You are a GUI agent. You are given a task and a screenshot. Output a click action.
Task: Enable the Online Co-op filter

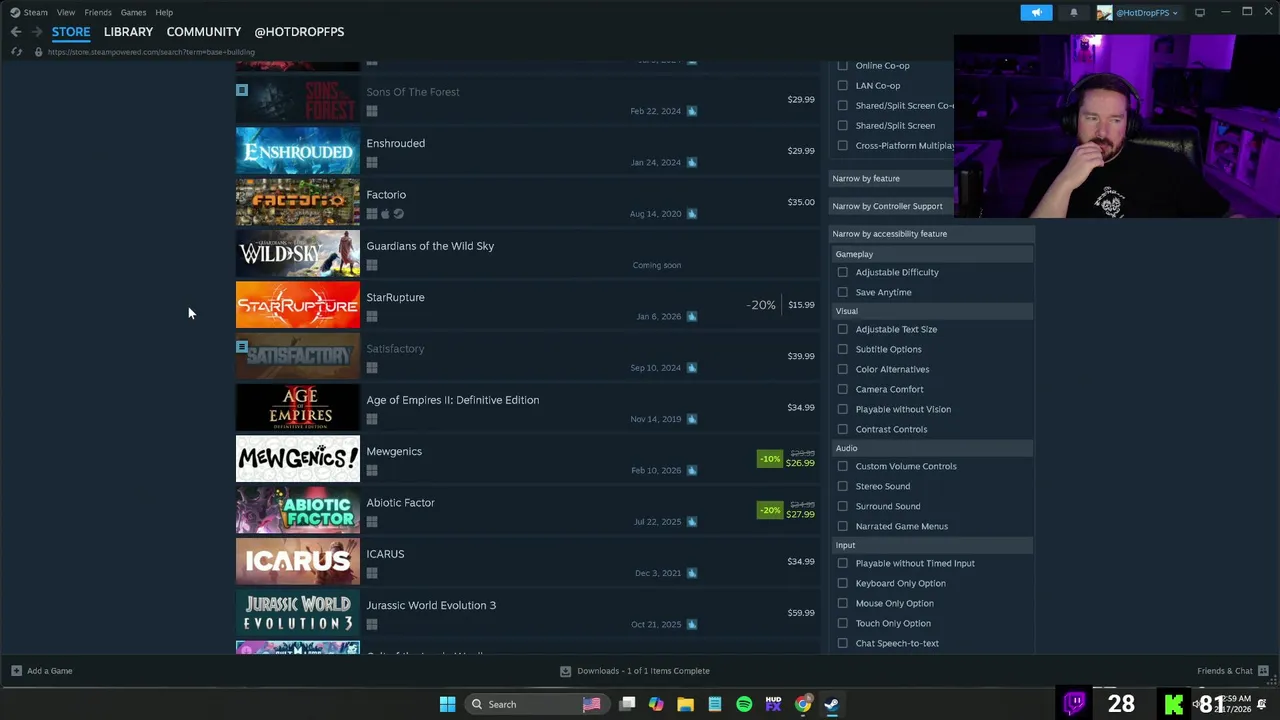tap(842, 65)
